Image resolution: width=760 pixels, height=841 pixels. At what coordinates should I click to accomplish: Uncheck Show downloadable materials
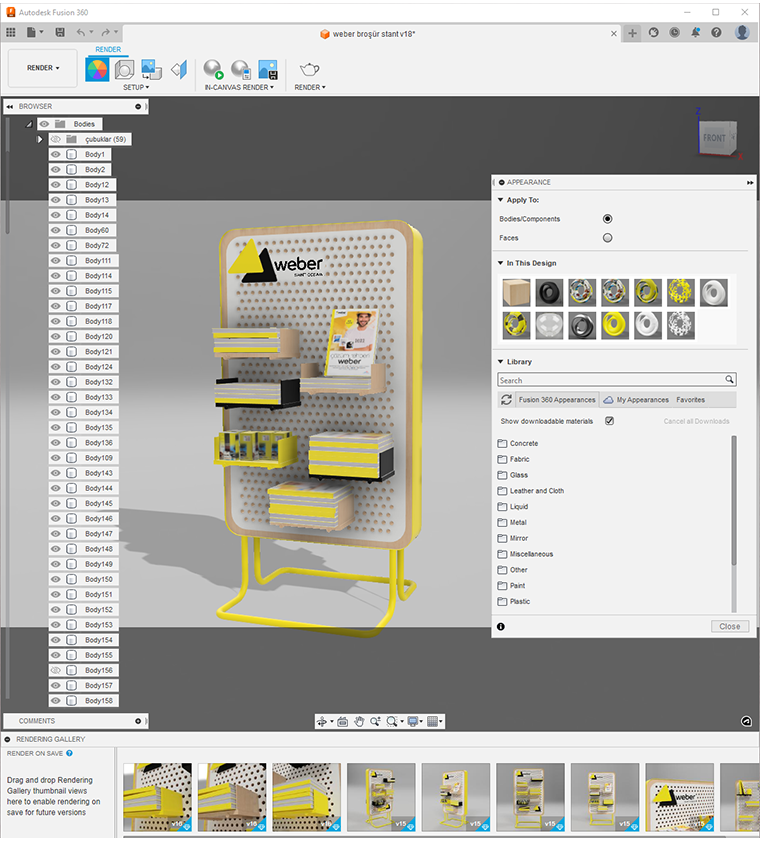pyautogui.click(x=609, y=421)
